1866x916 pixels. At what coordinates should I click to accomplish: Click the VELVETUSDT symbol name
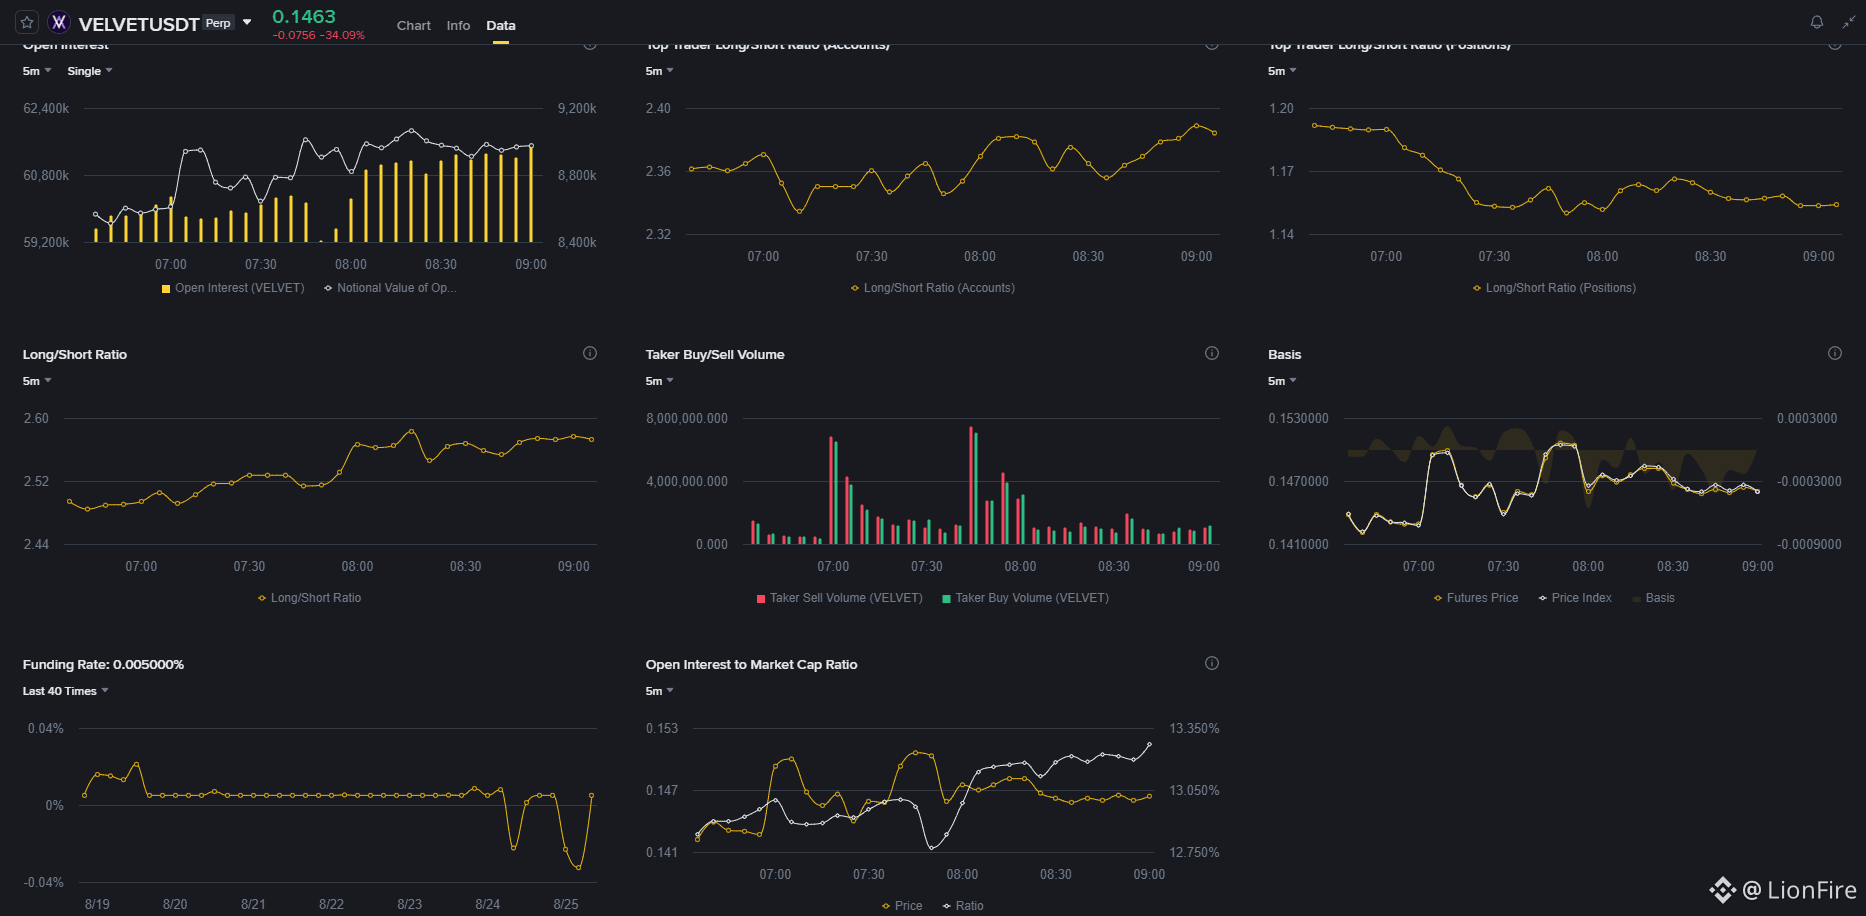coord(139,24)
